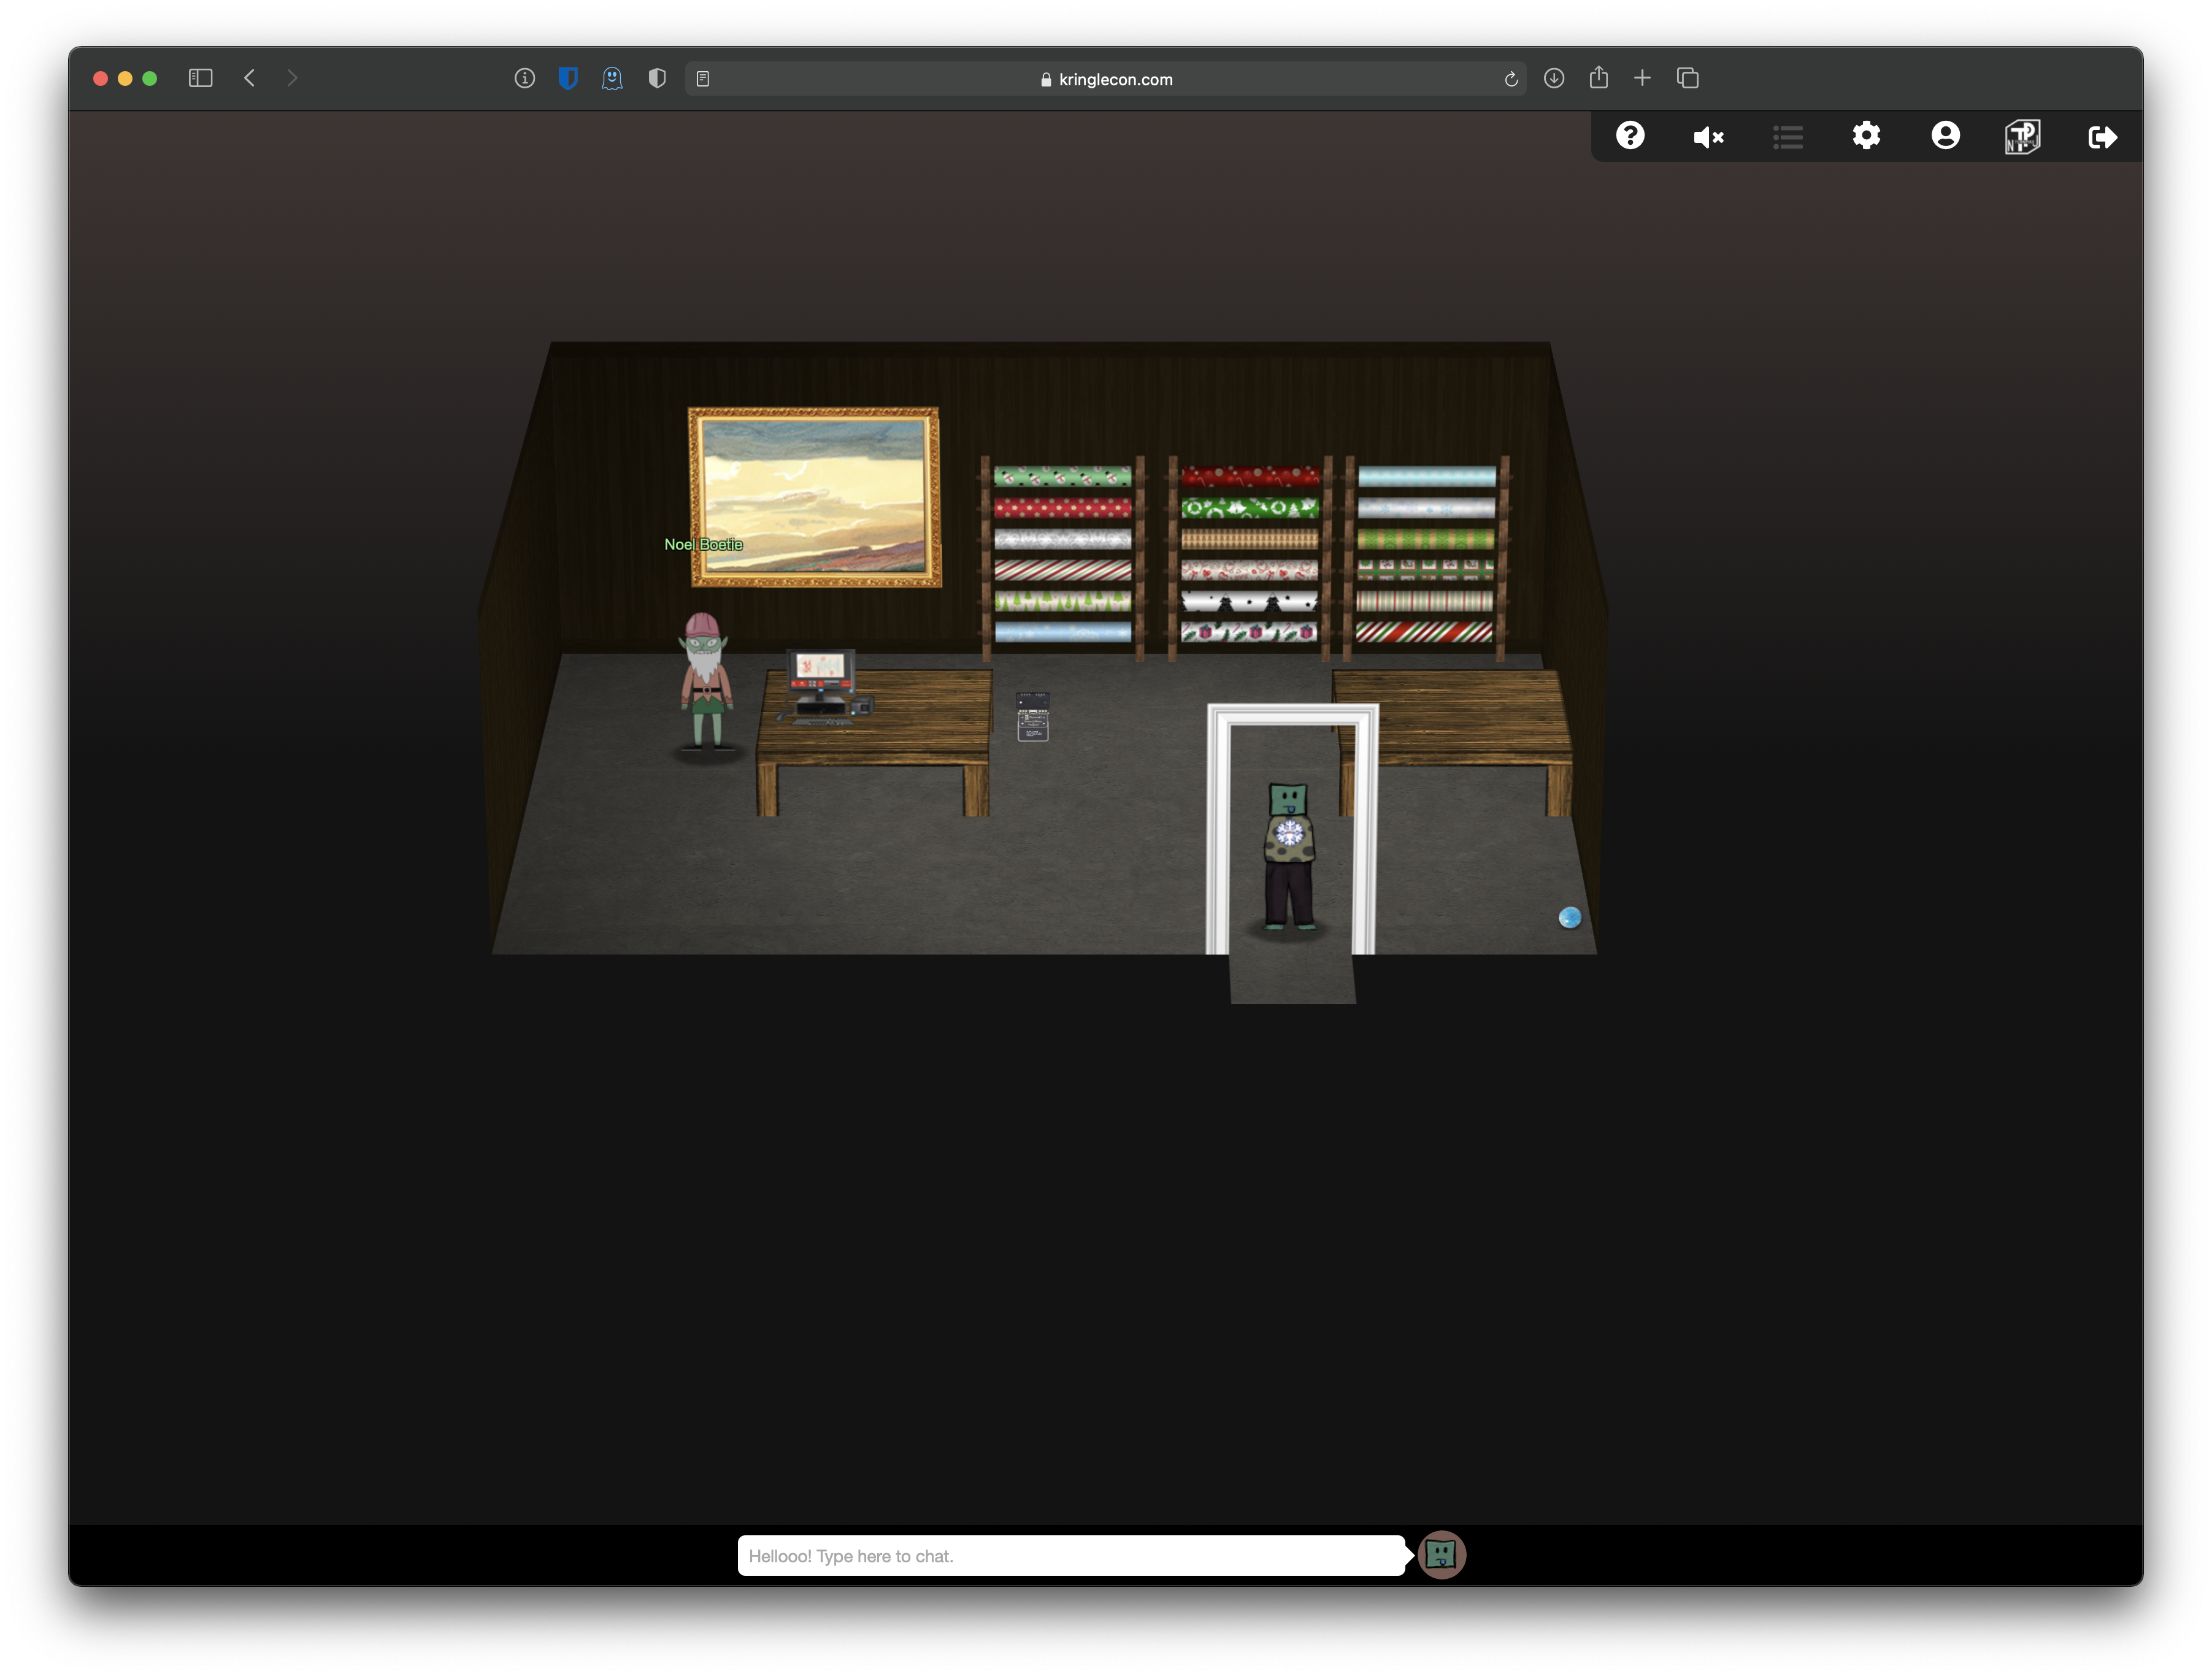Open the Safari downloads icon
This screenshot has height=1677, width=2212.
tap(1554, 78)
